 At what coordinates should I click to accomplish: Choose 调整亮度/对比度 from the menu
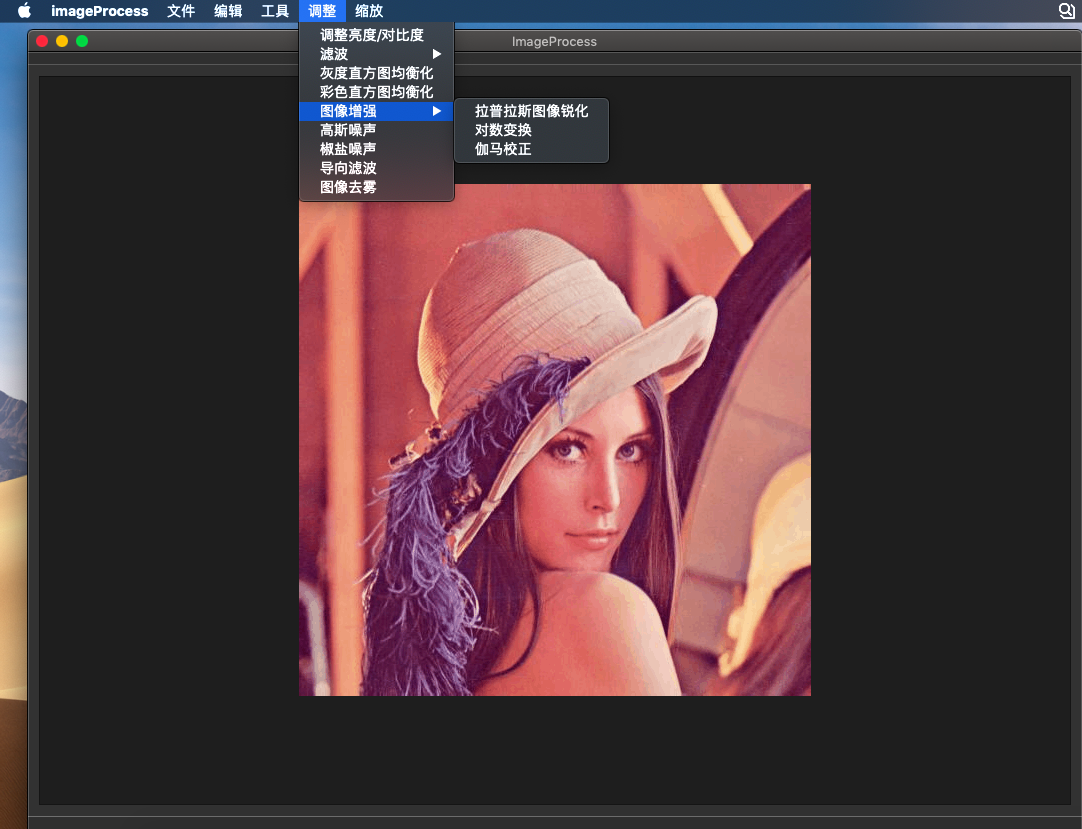(377, 35)
